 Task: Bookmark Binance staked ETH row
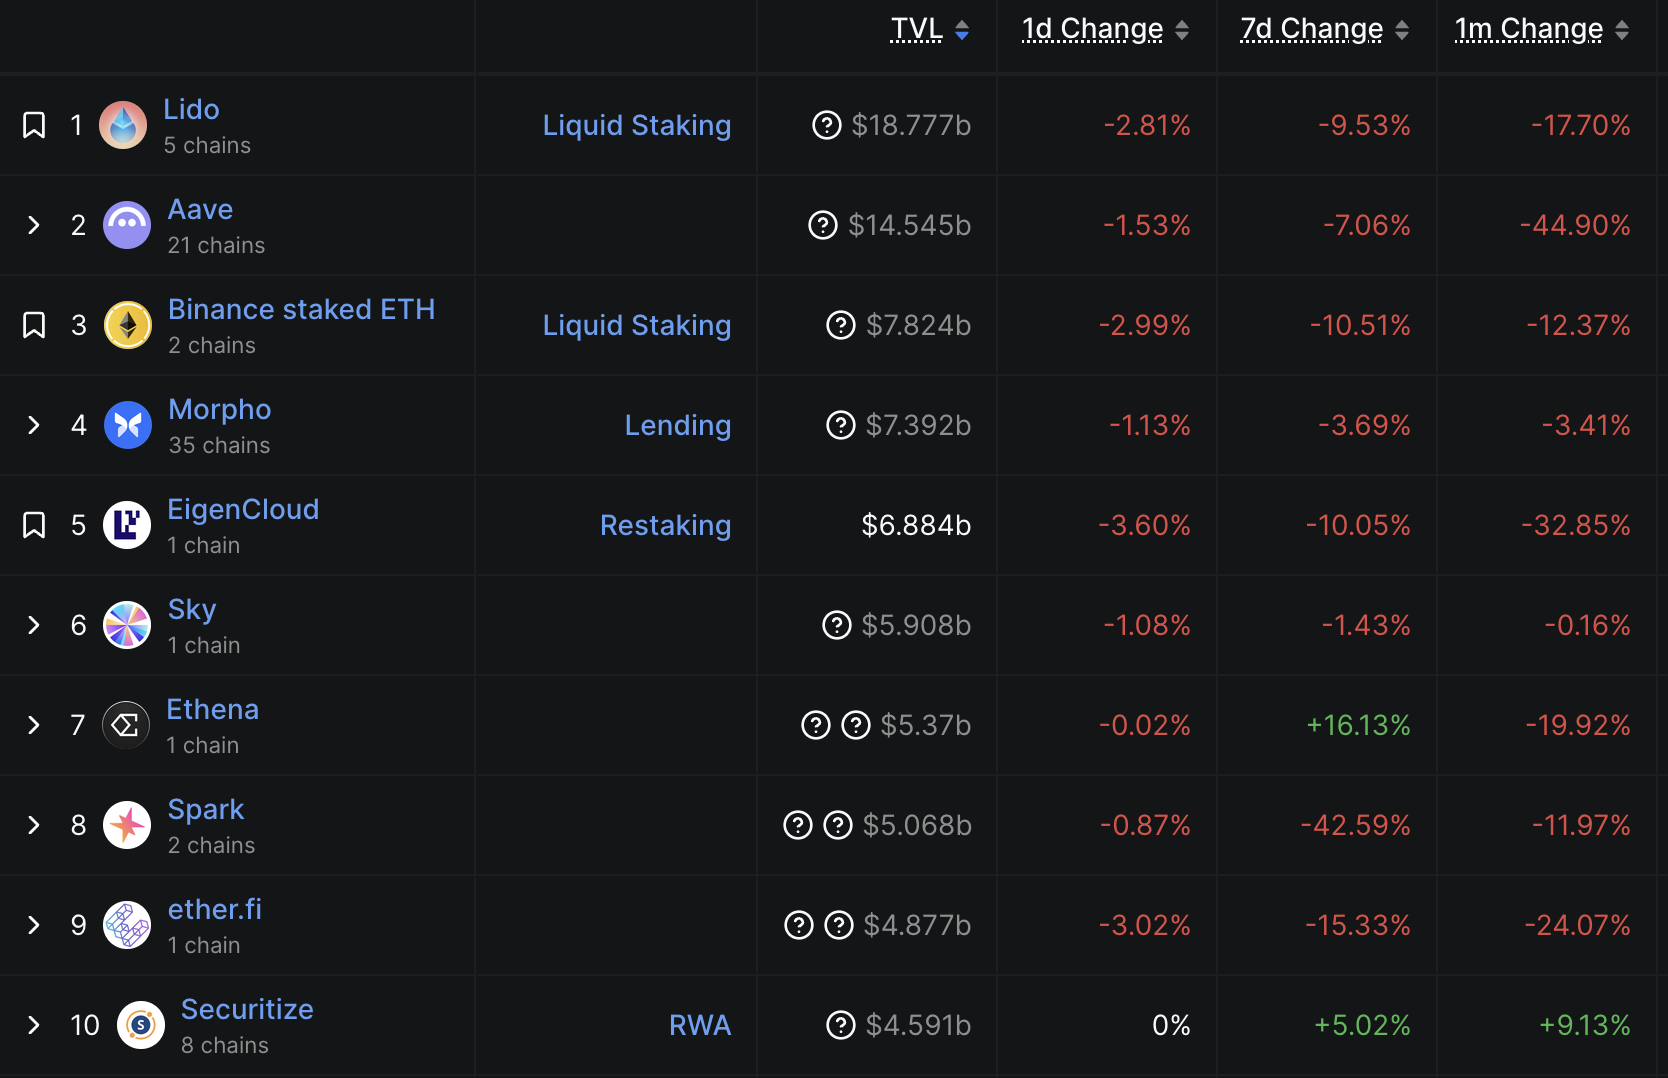tap(34, 325)
